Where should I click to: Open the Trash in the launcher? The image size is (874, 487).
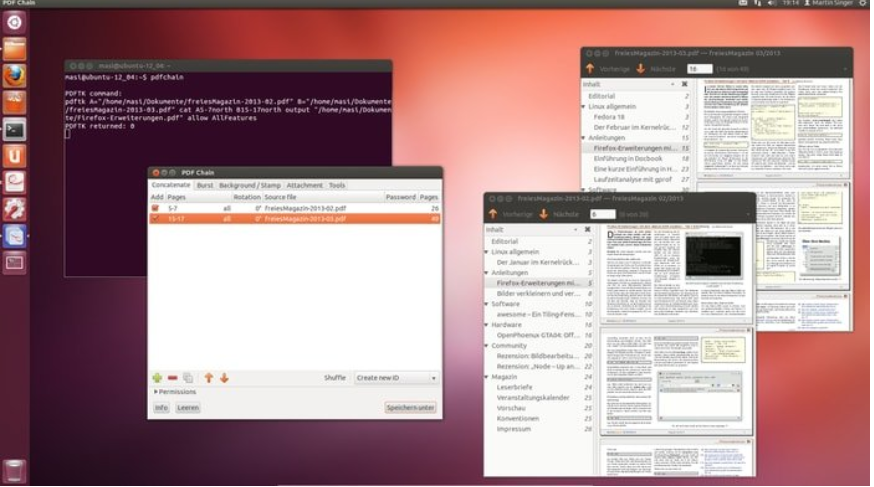pos(14,471)
